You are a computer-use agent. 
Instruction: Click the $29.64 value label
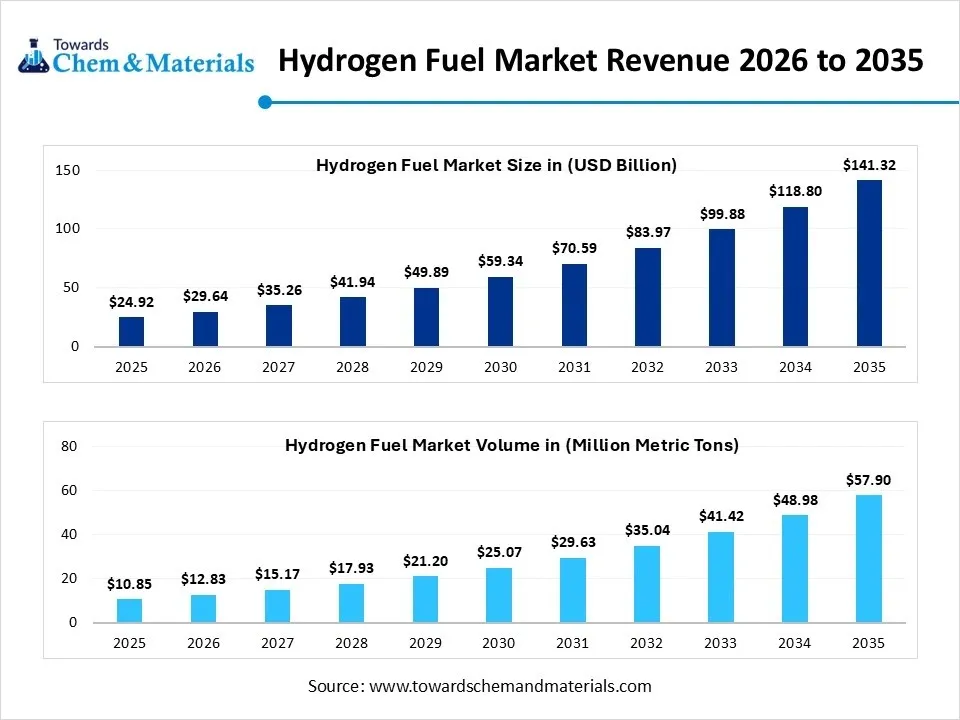pyautogui.click(x=205, y=296)
